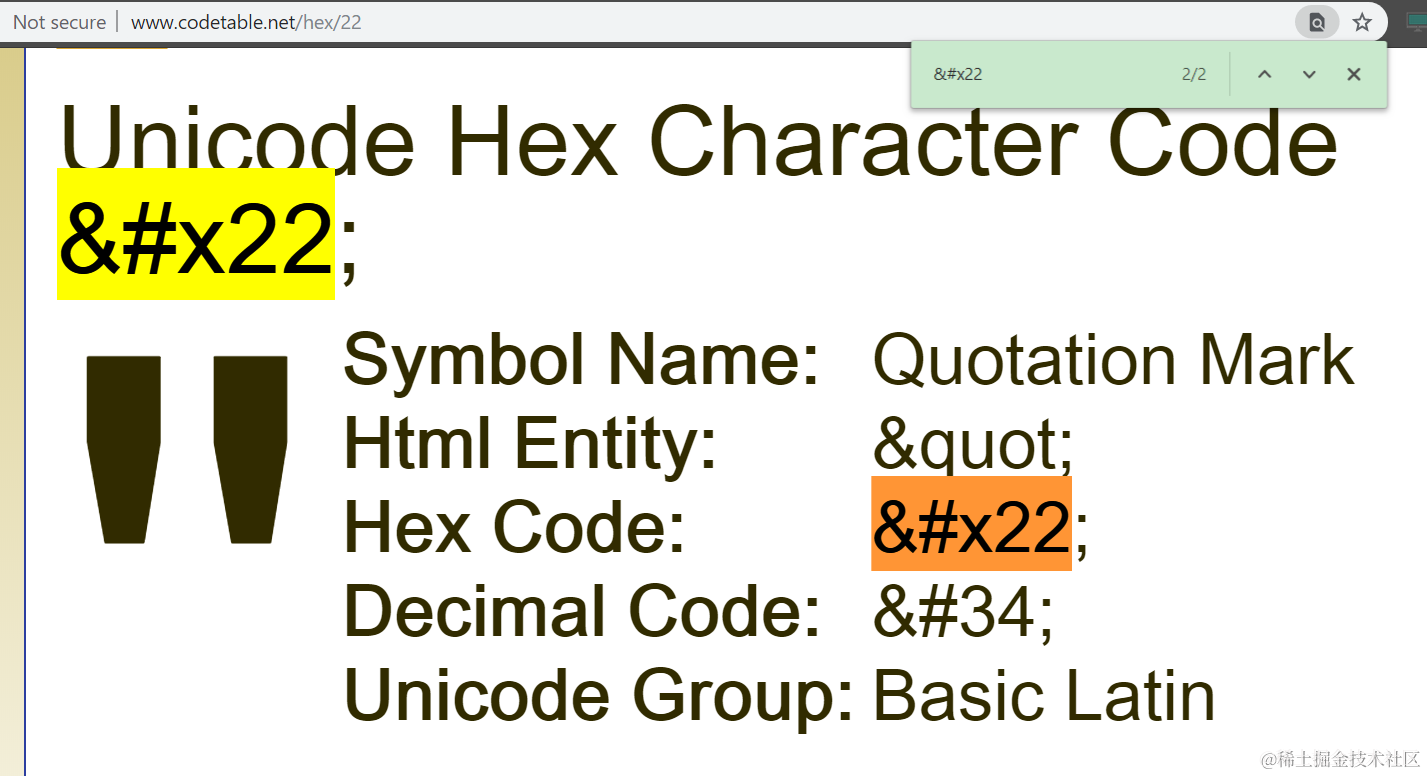
Task: Click the address bar URL www.codetable.net/hex/22
Action: 246,22
